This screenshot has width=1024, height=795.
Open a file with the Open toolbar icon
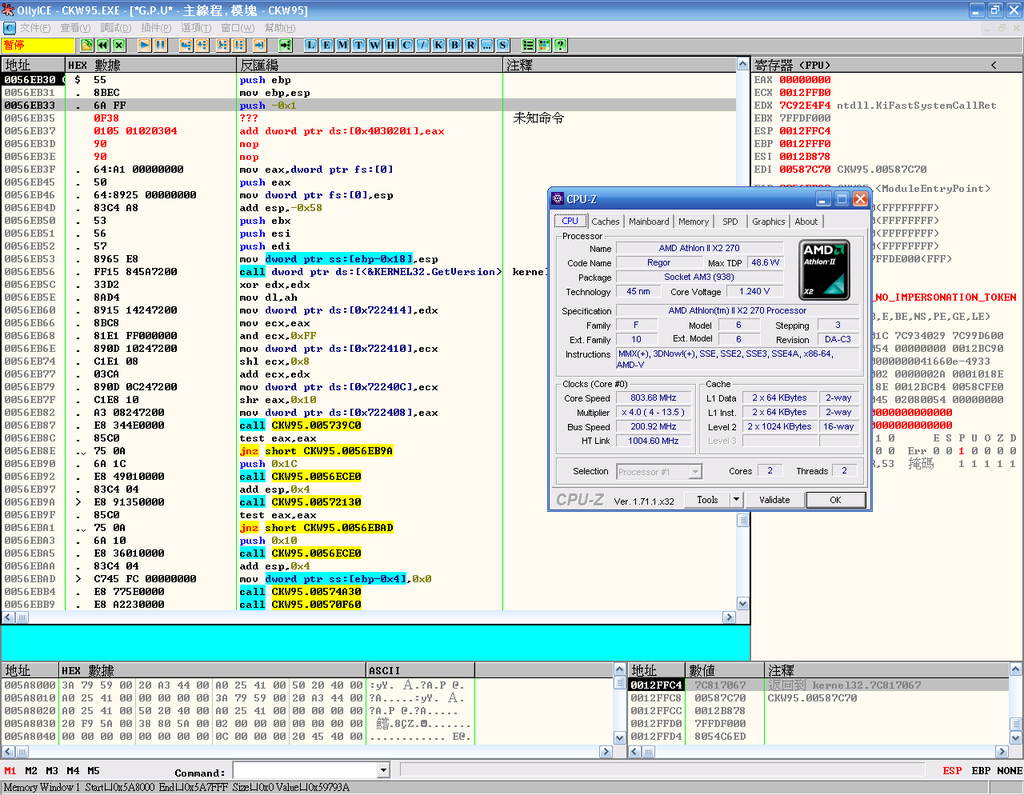click(87, 45)
